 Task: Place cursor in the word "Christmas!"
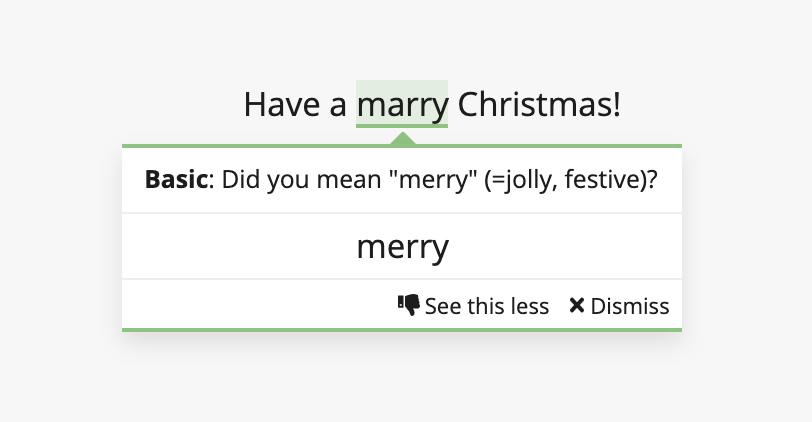coord(539,104)
